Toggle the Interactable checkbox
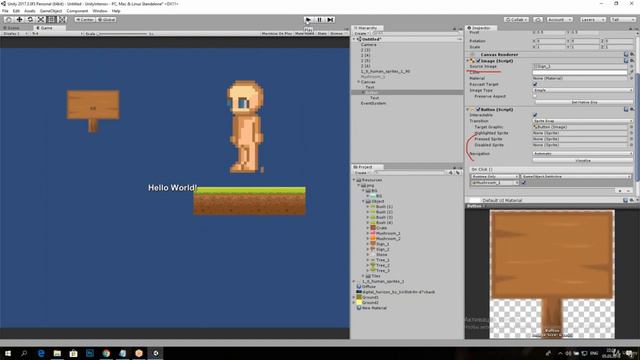Image resolution: width=640 pixels, height=360 pixels. (535, 115)
